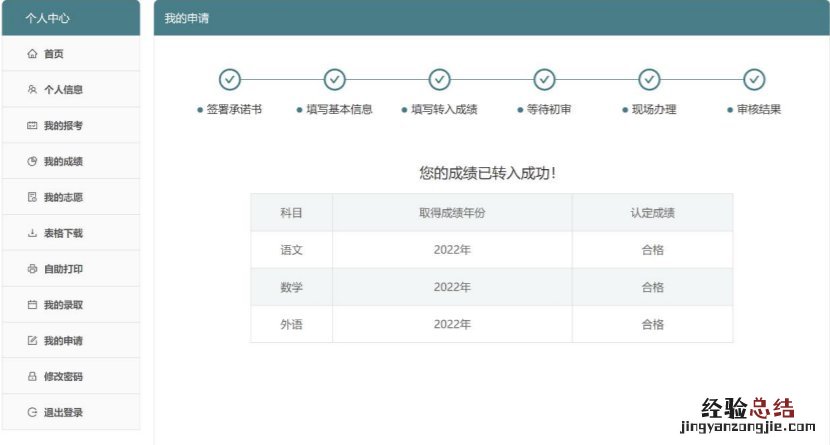Click the 您的成绩已转入成功! message
This screenshot has width=830, height=445.
[488, 173]
